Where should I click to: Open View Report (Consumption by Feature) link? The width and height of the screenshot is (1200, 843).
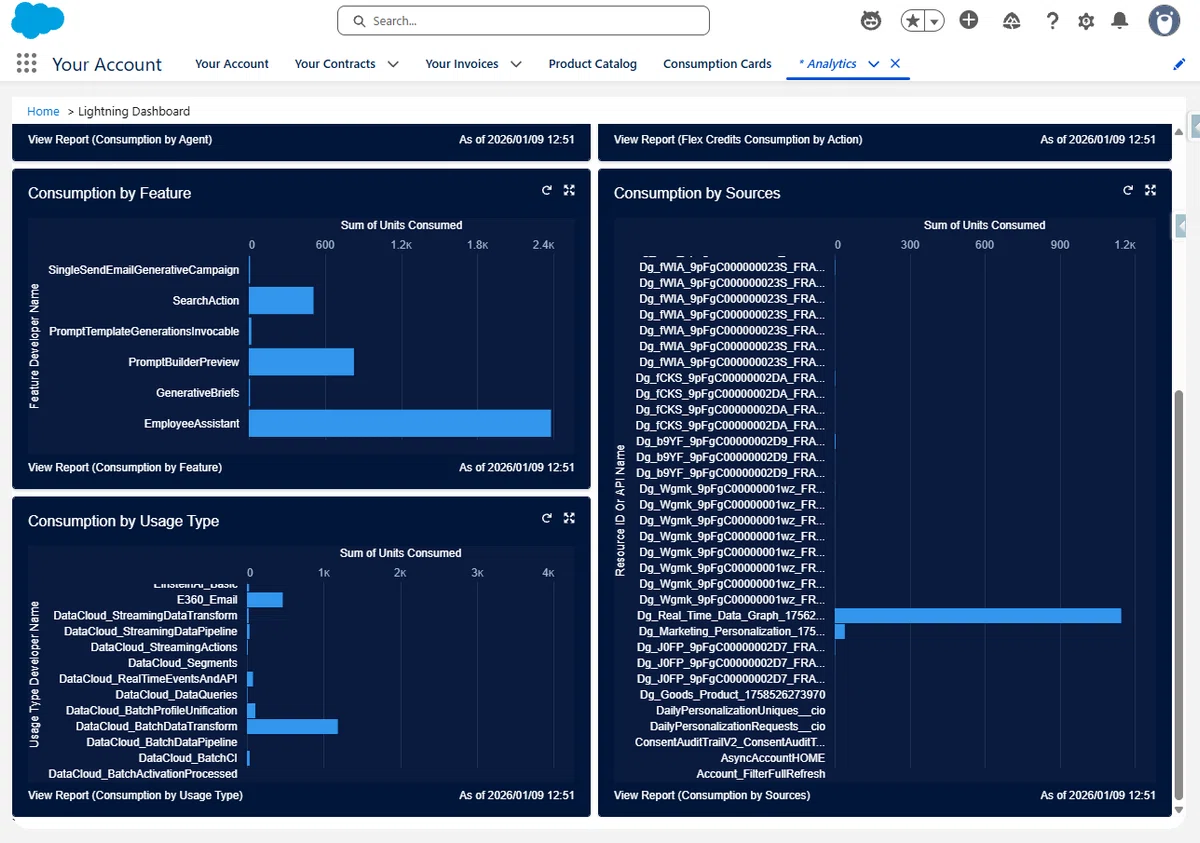click(x=125, y=467)
